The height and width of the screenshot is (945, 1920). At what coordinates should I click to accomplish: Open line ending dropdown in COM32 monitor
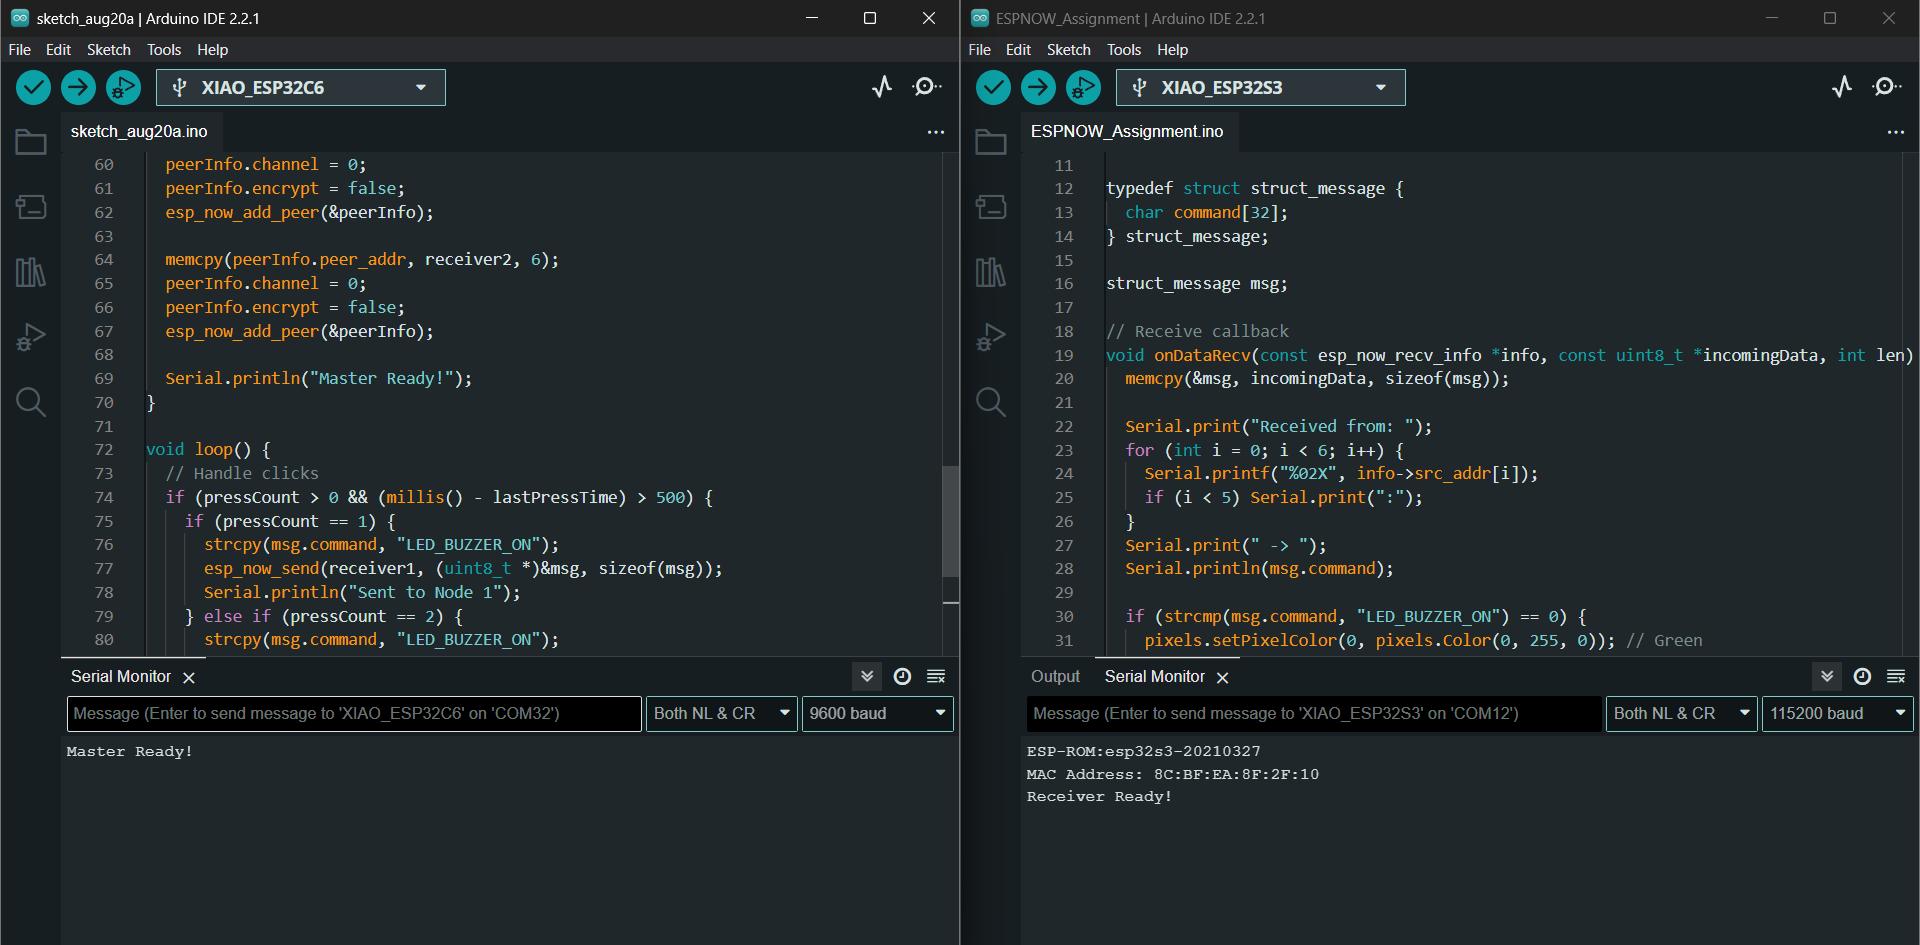[x=722, y=714]
